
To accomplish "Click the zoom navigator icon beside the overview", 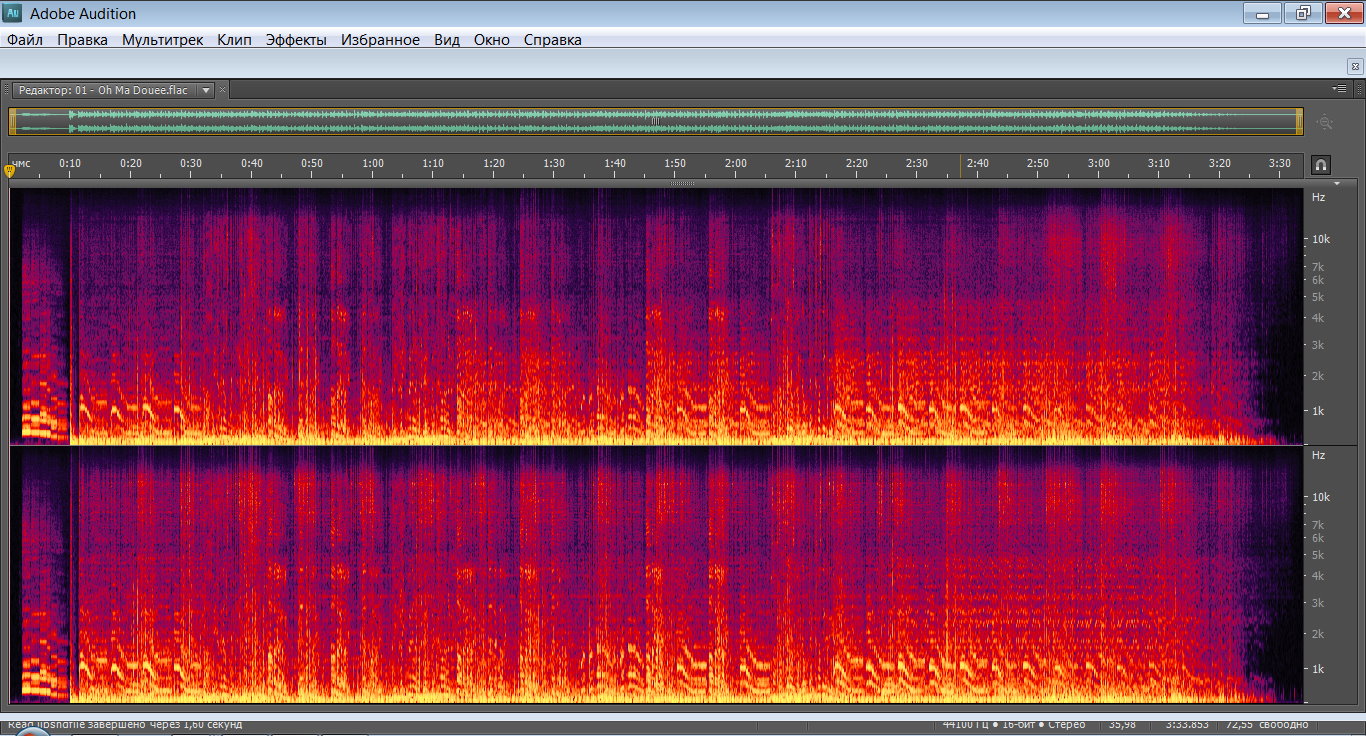I will coord(1325,122).
